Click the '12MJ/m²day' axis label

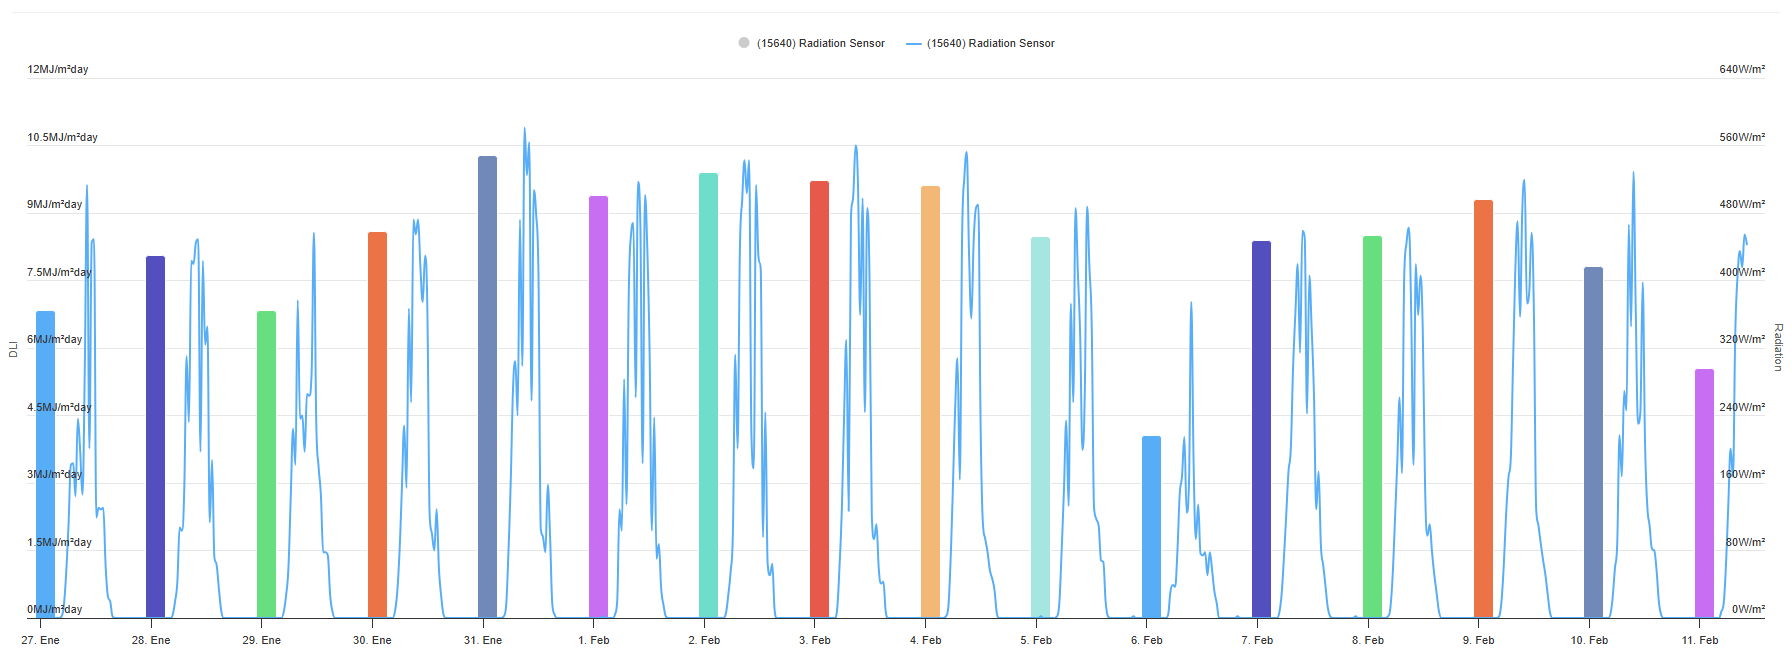(58, 69)
